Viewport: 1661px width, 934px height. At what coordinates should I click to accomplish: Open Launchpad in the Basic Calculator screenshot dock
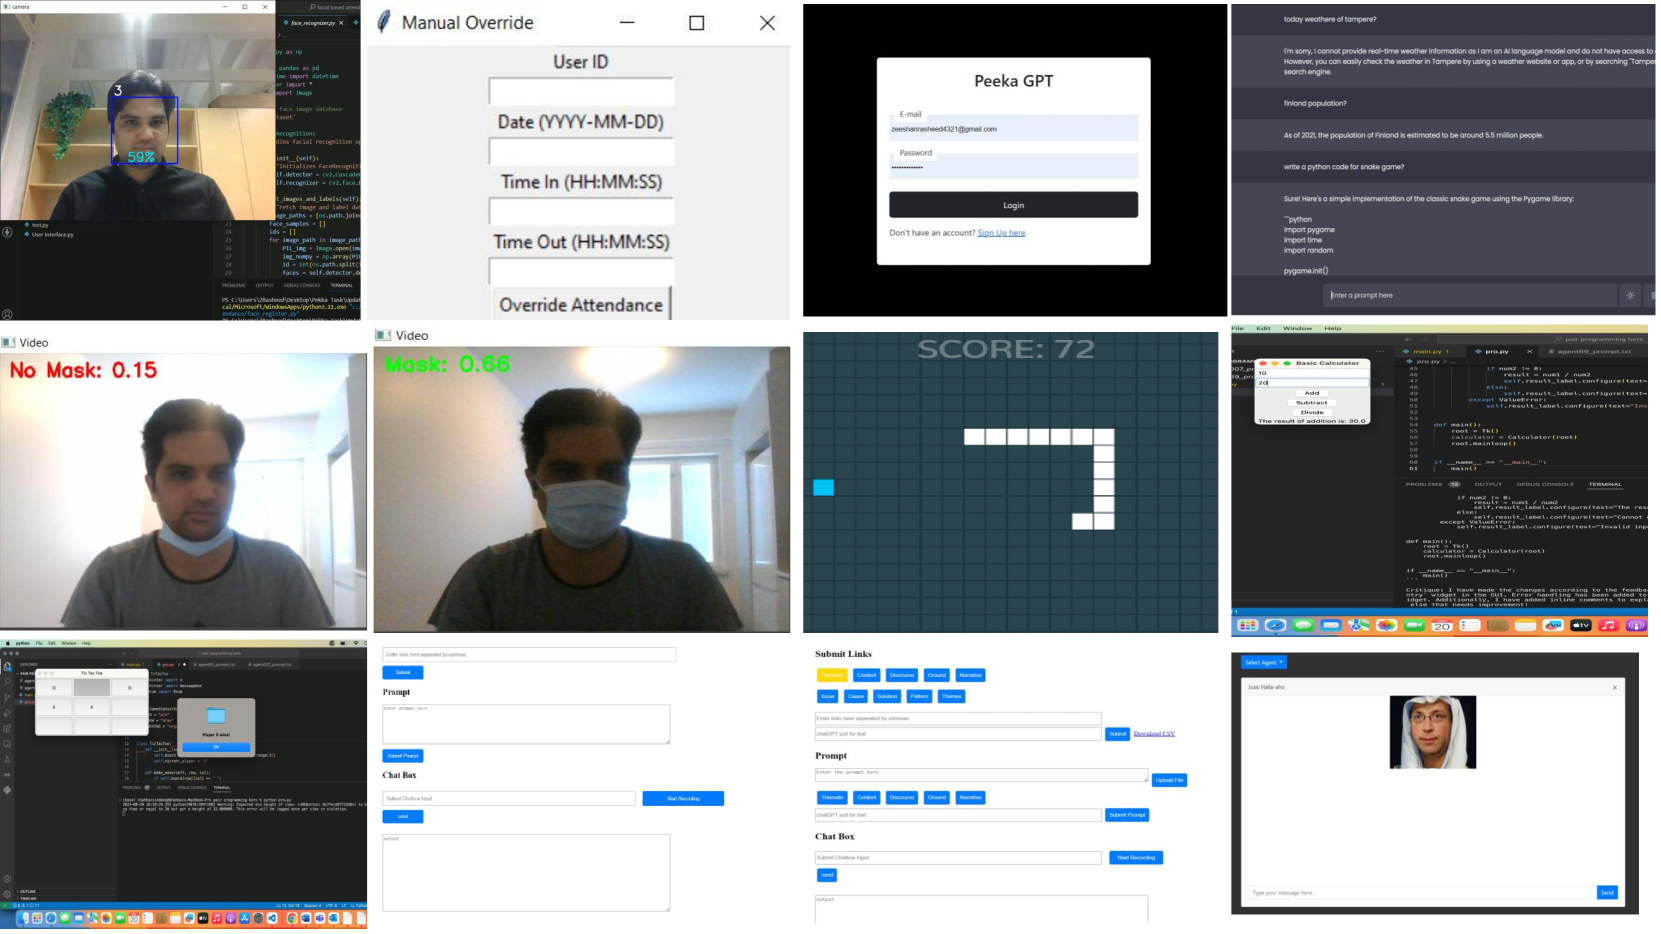point(1247,626)
